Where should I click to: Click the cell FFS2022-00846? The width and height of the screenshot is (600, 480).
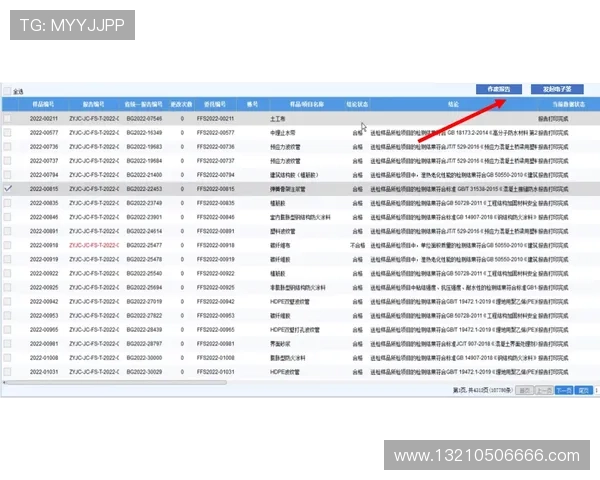(x=215, y=217)
